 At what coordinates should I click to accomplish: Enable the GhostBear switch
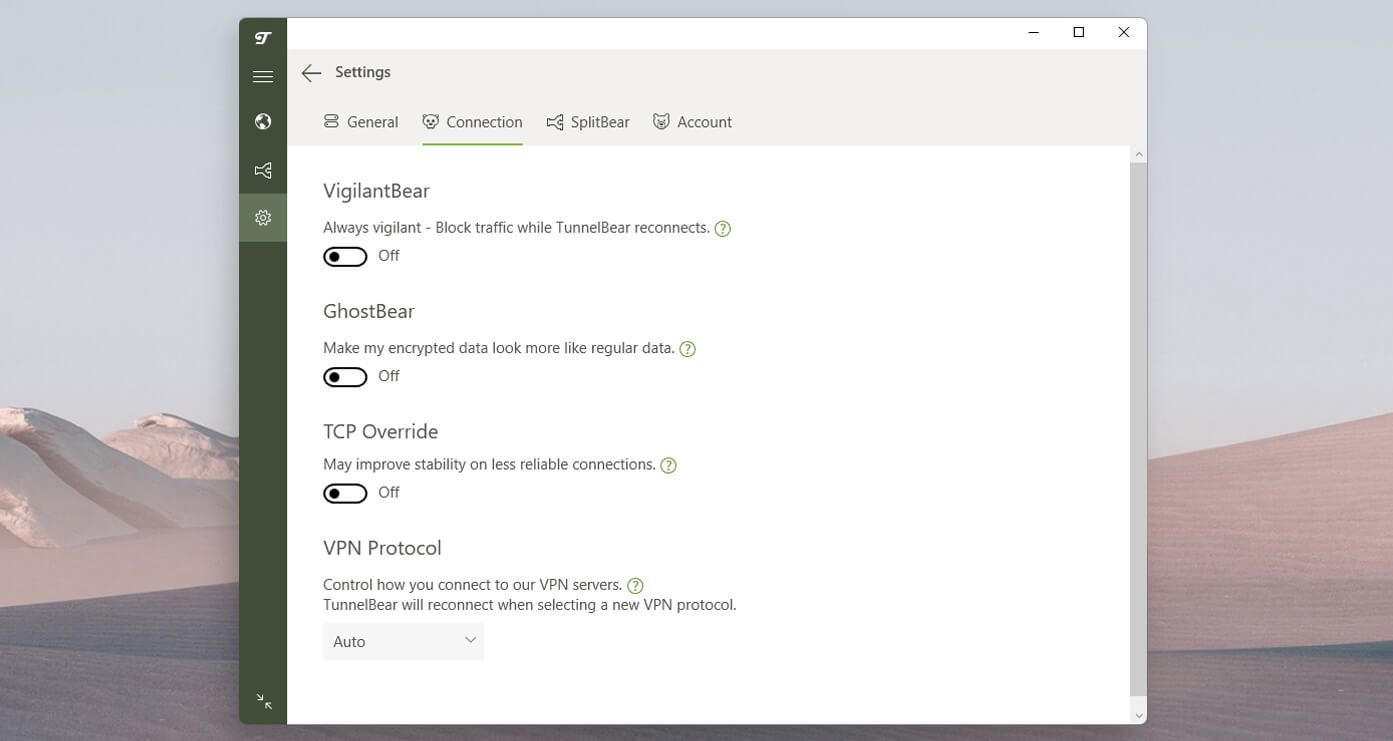tap(345, 377)
